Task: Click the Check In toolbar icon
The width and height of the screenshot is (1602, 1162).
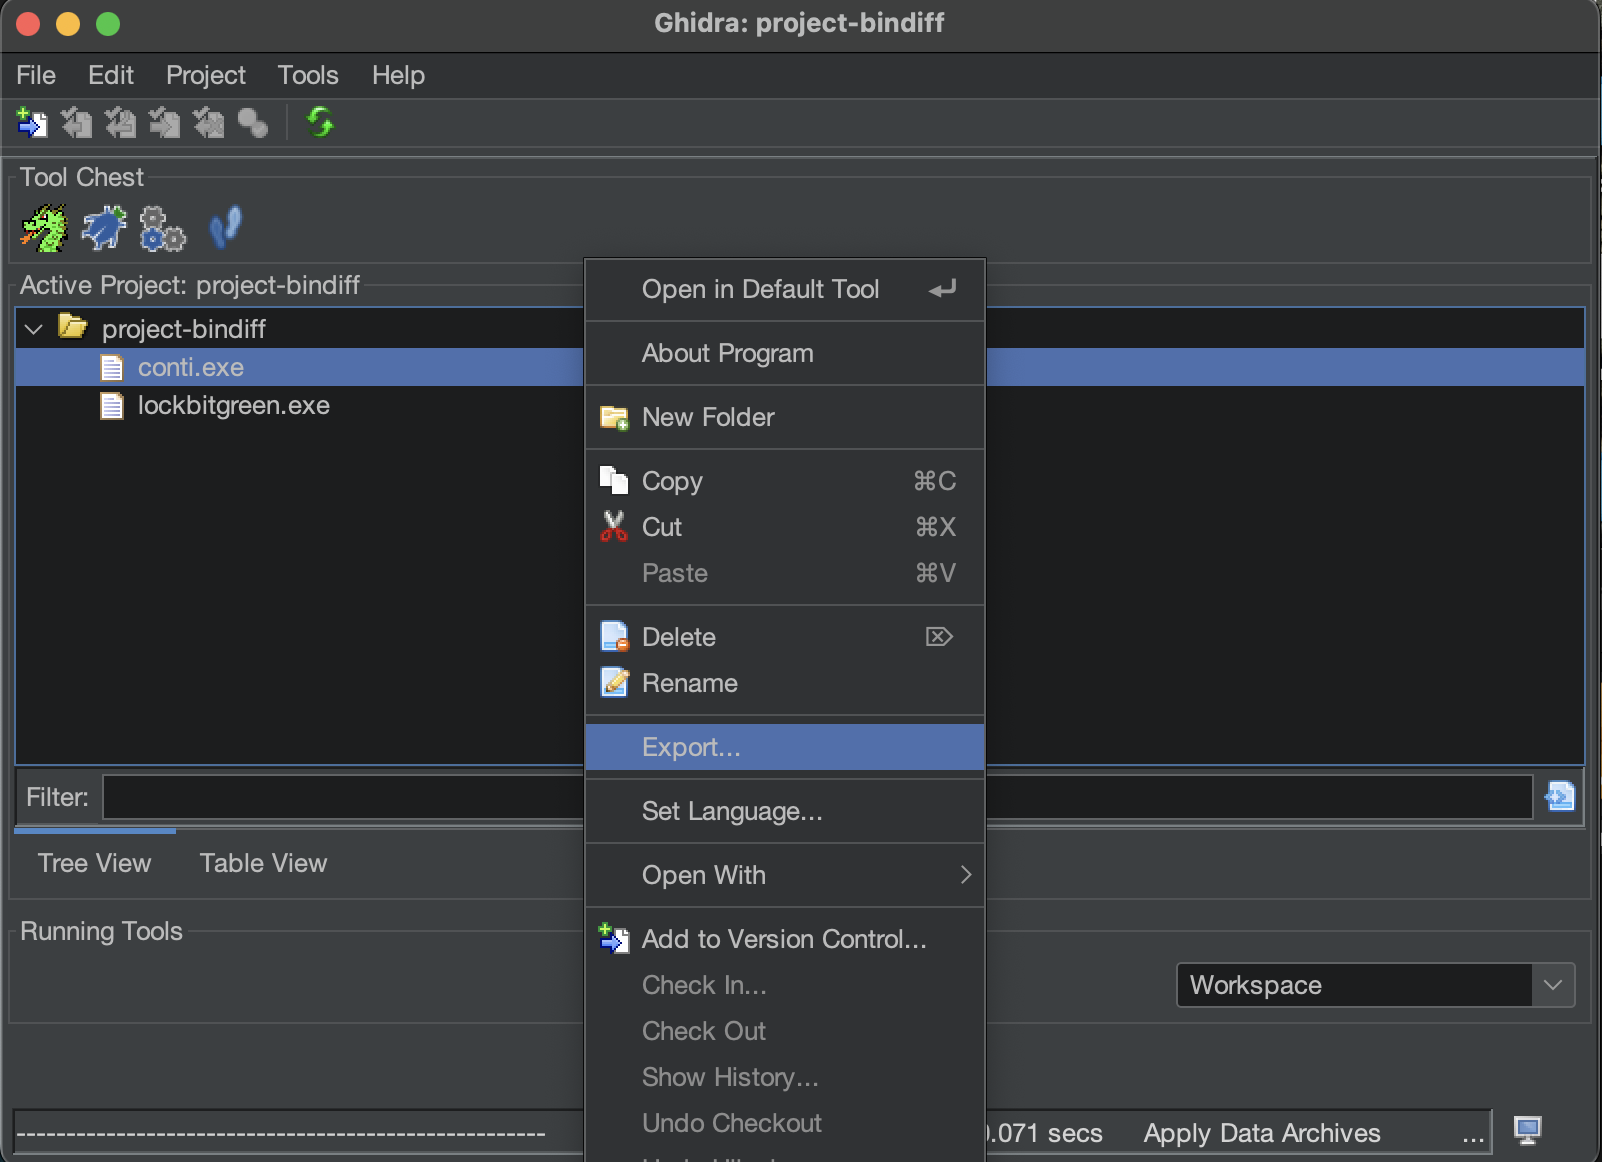Action: [164, 123]
